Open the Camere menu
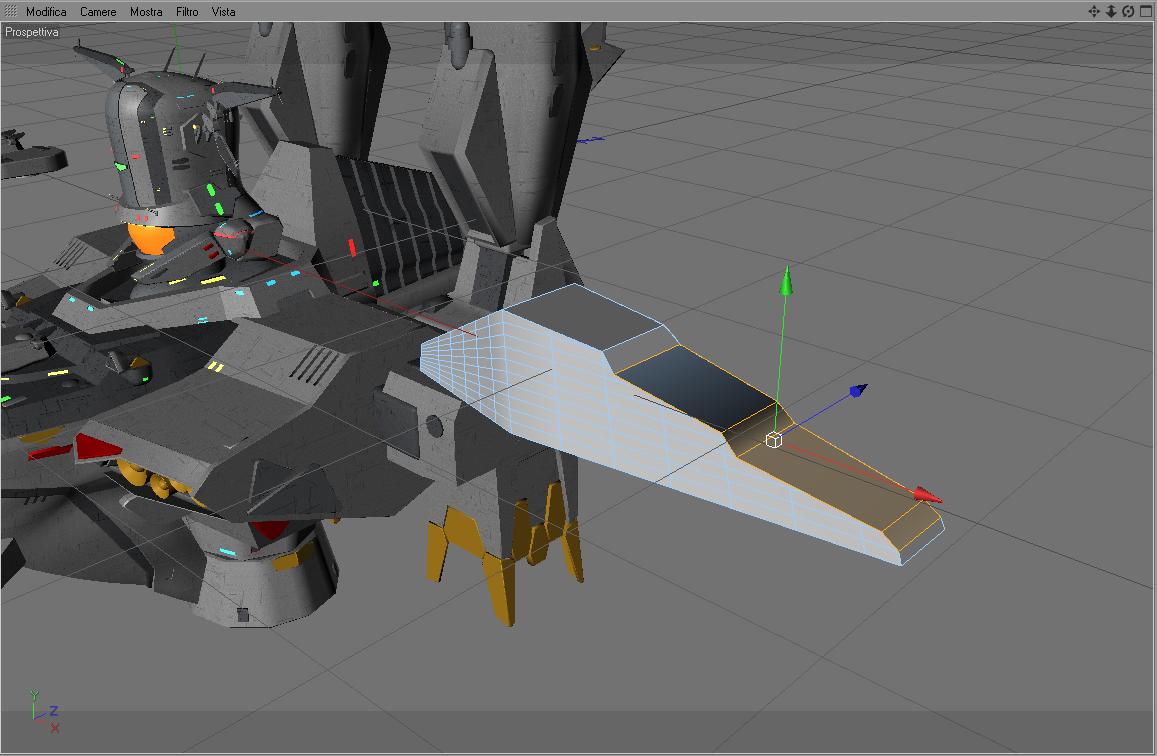The height and width of the screenshot is (756, 1157). [98, 12]
